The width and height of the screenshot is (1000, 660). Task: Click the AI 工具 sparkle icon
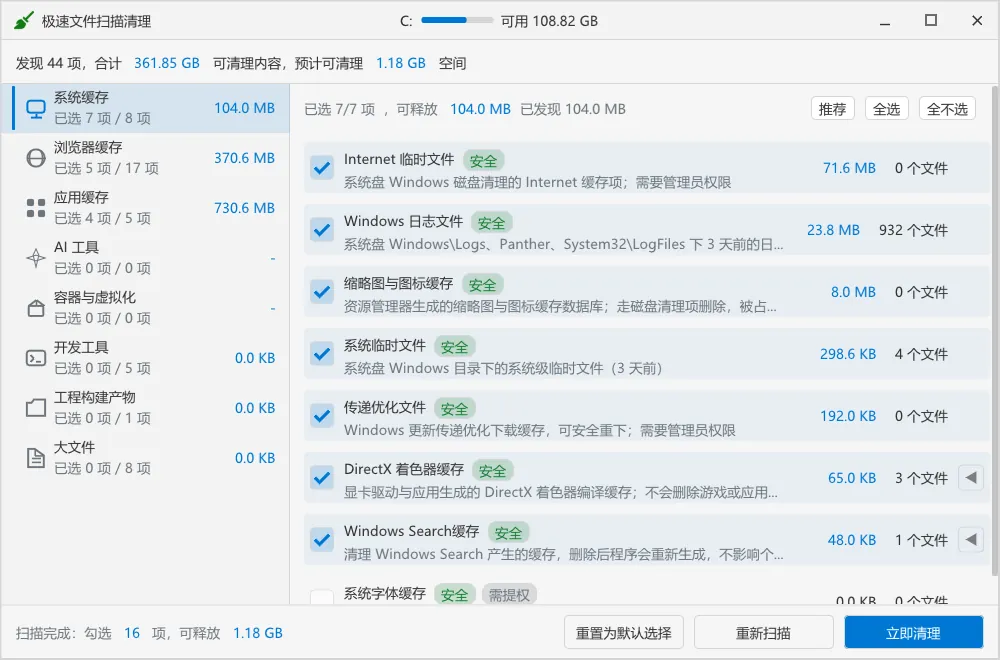pyautogui.click(x=36, y=258)
